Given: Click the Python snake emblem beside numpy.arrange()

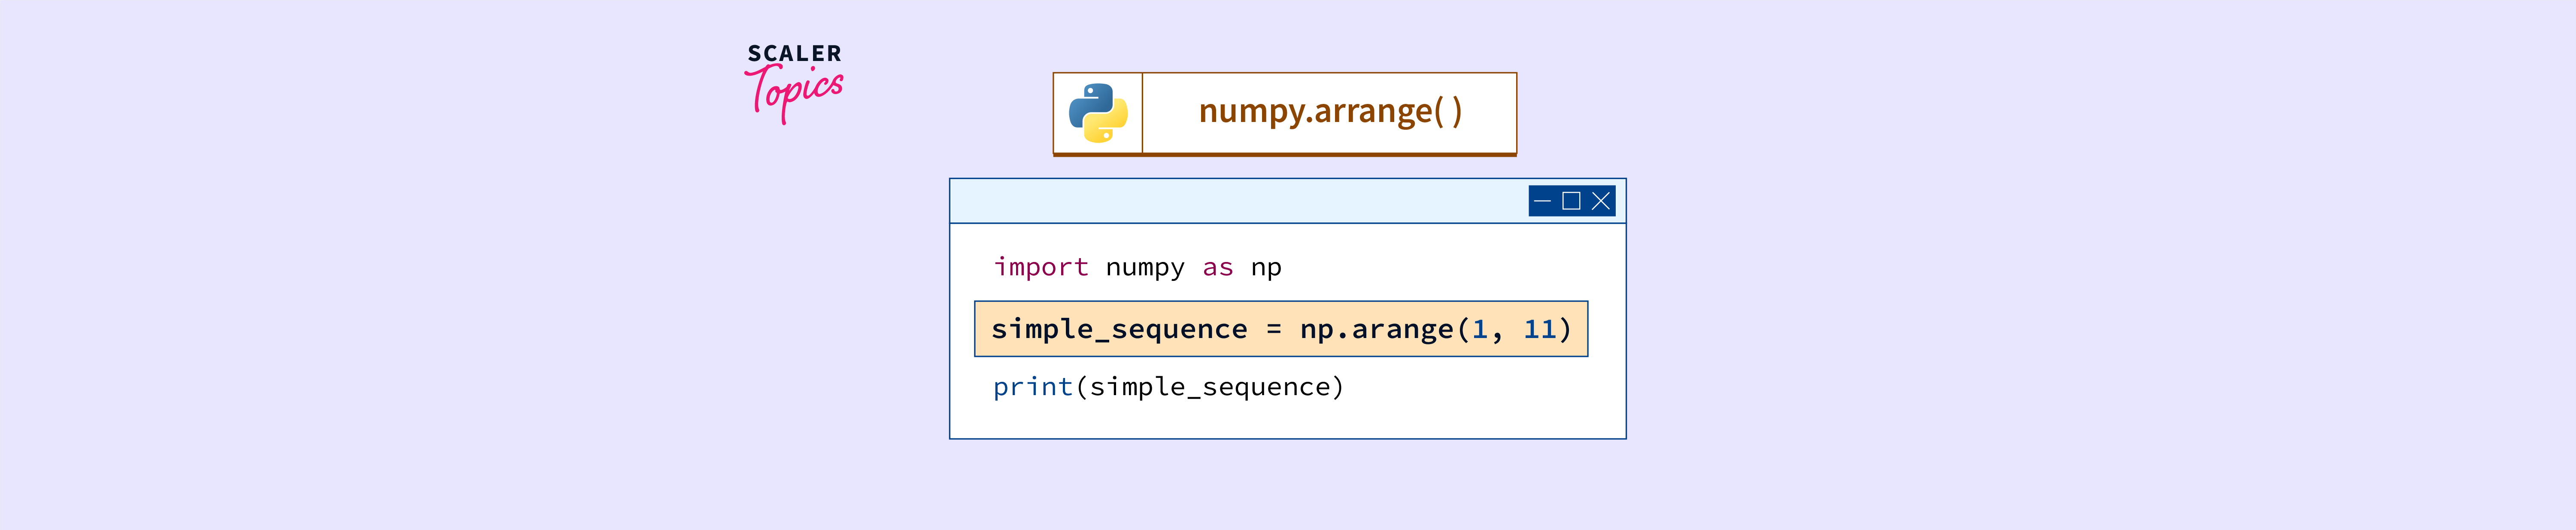Looking at the screenshot, I should (1099, 113).
